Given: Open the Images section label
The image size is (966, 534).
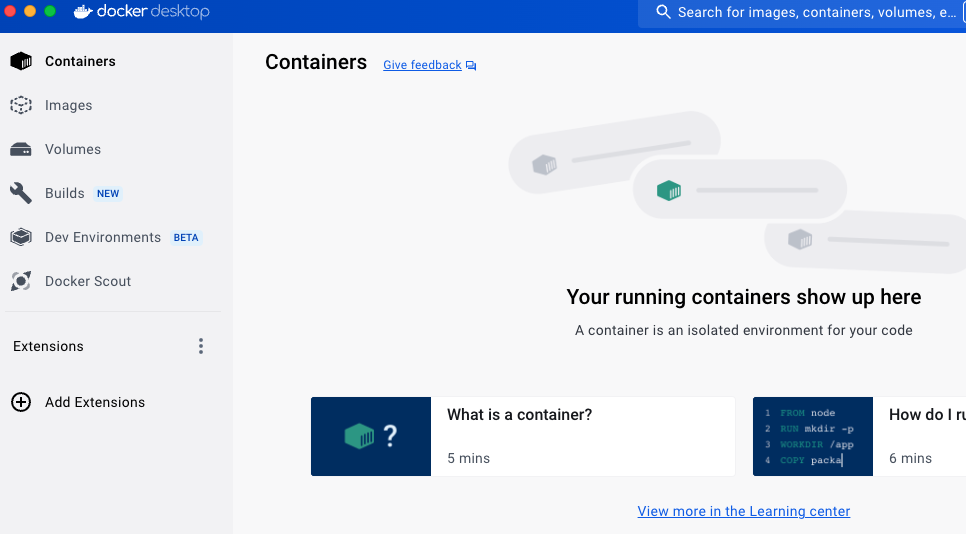Looking at the screenshot, I should coord(68,105).
